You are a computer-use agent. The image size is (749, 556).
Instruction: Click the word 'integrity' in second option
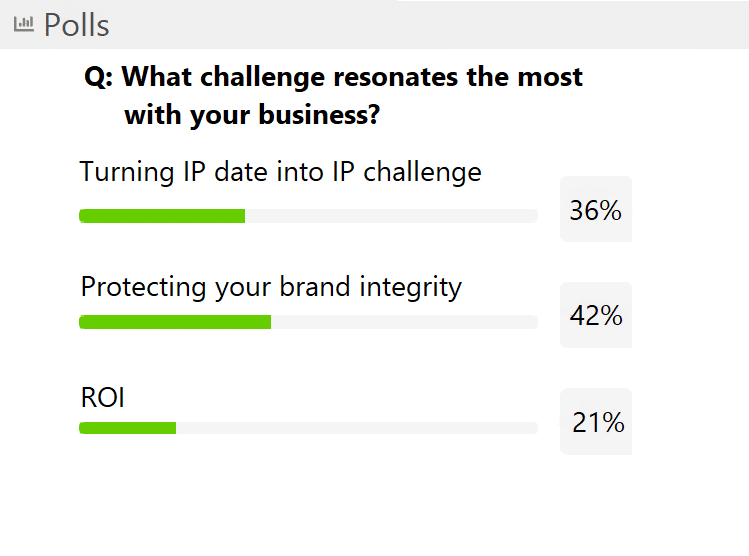pyautogui.click(x=411, y=288)
